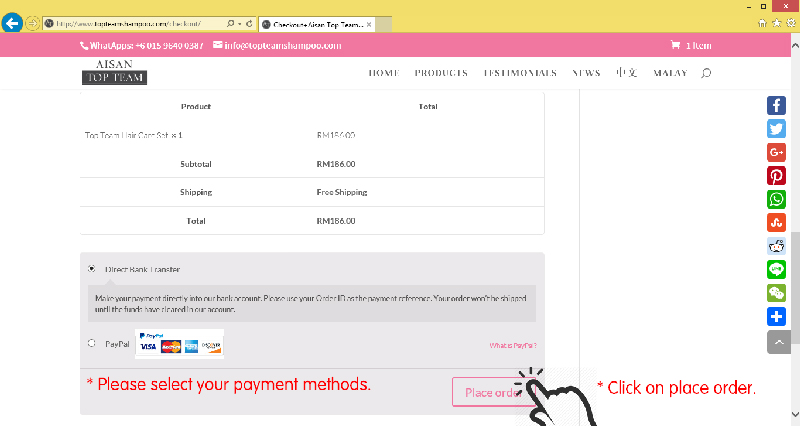This screenshot has height=426, width=800.
Task: Click the Place order button
Action: (x=492, y=392)
